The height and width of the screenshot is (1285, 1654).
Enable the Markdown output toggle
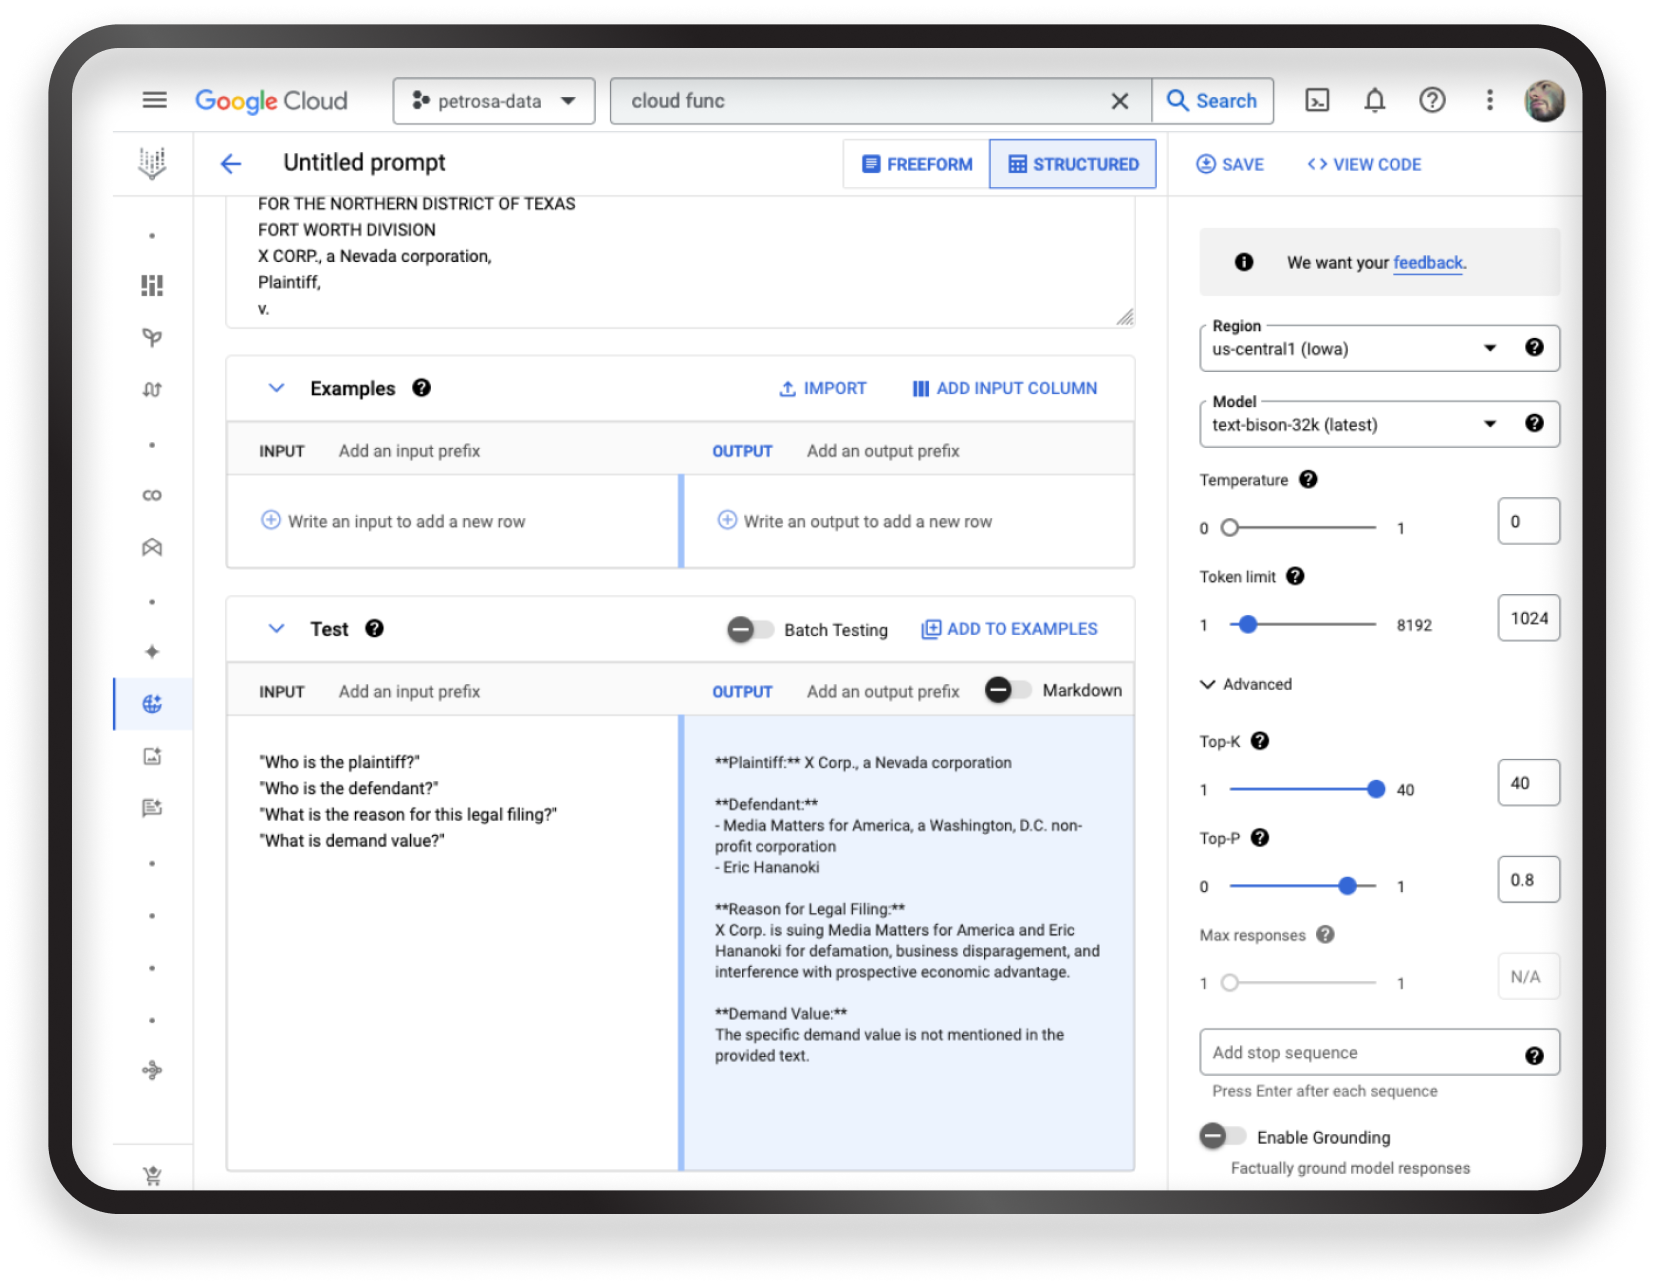click(1007, 690)
